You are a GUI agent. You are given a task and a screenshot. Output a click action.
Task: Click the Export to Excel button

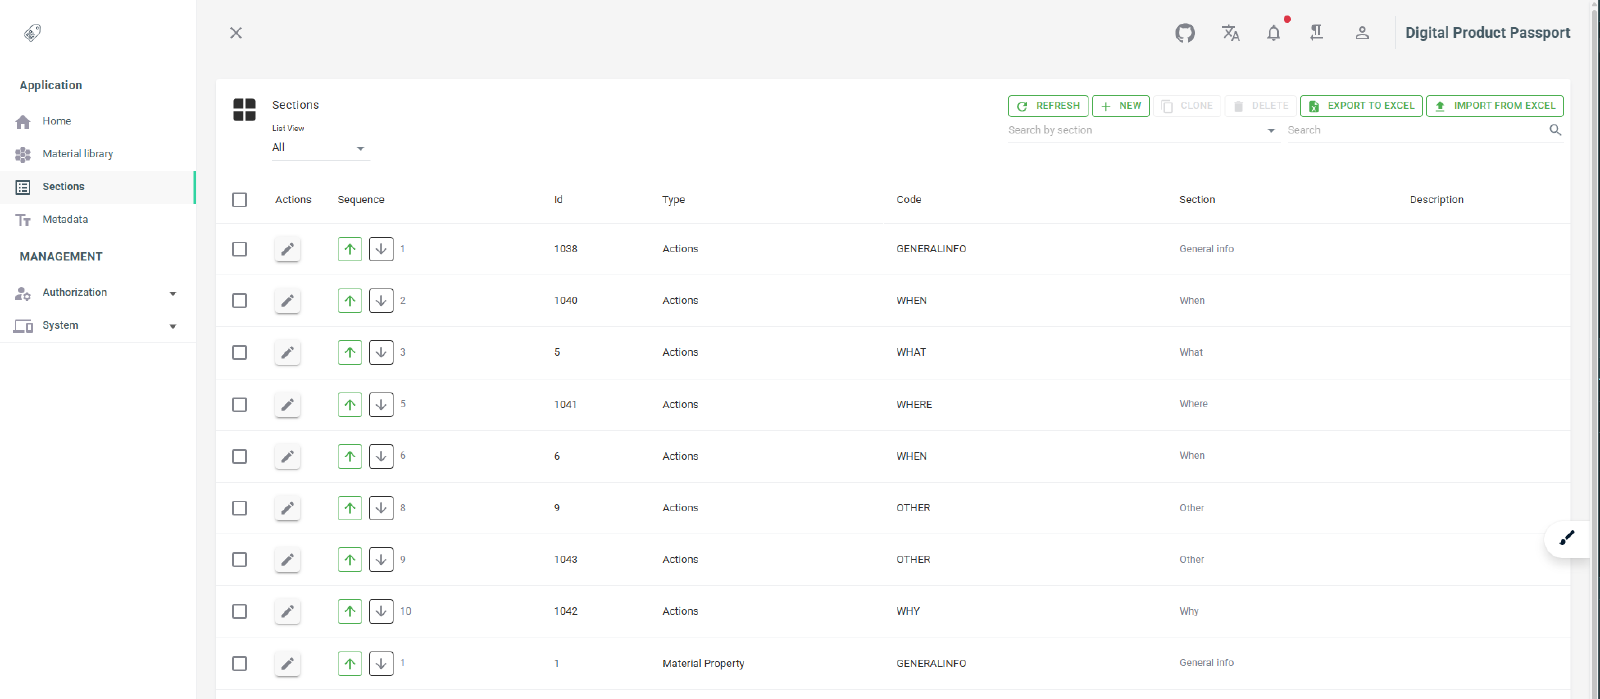1361,106
